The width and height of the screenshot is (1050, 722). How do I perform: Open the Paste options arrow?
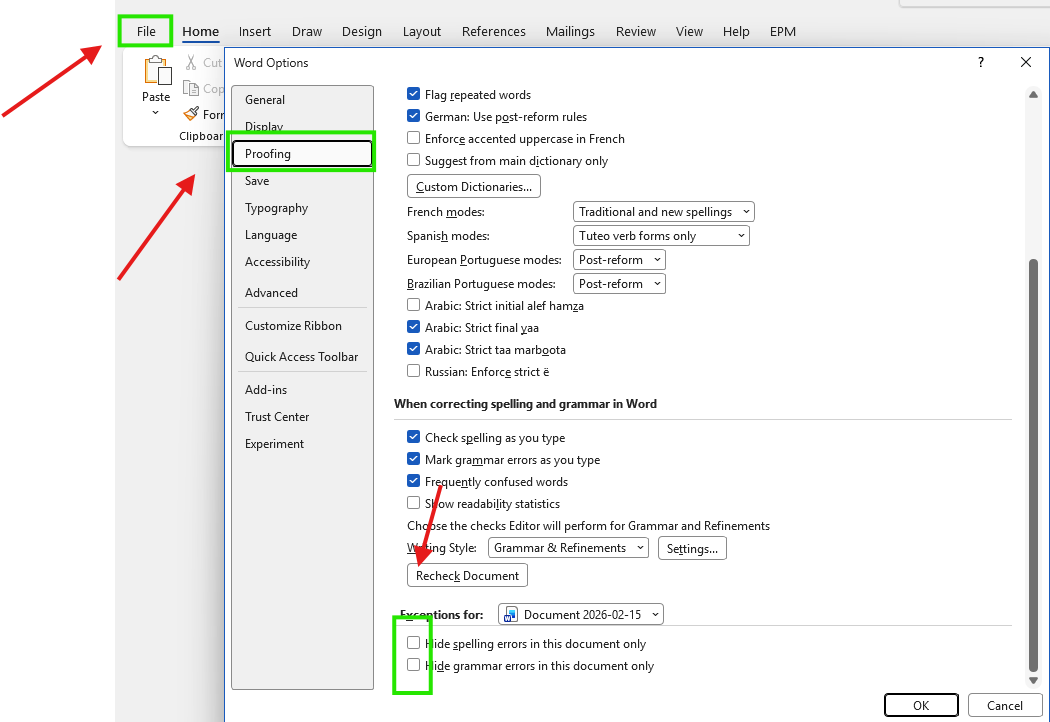tap(155, 113)
